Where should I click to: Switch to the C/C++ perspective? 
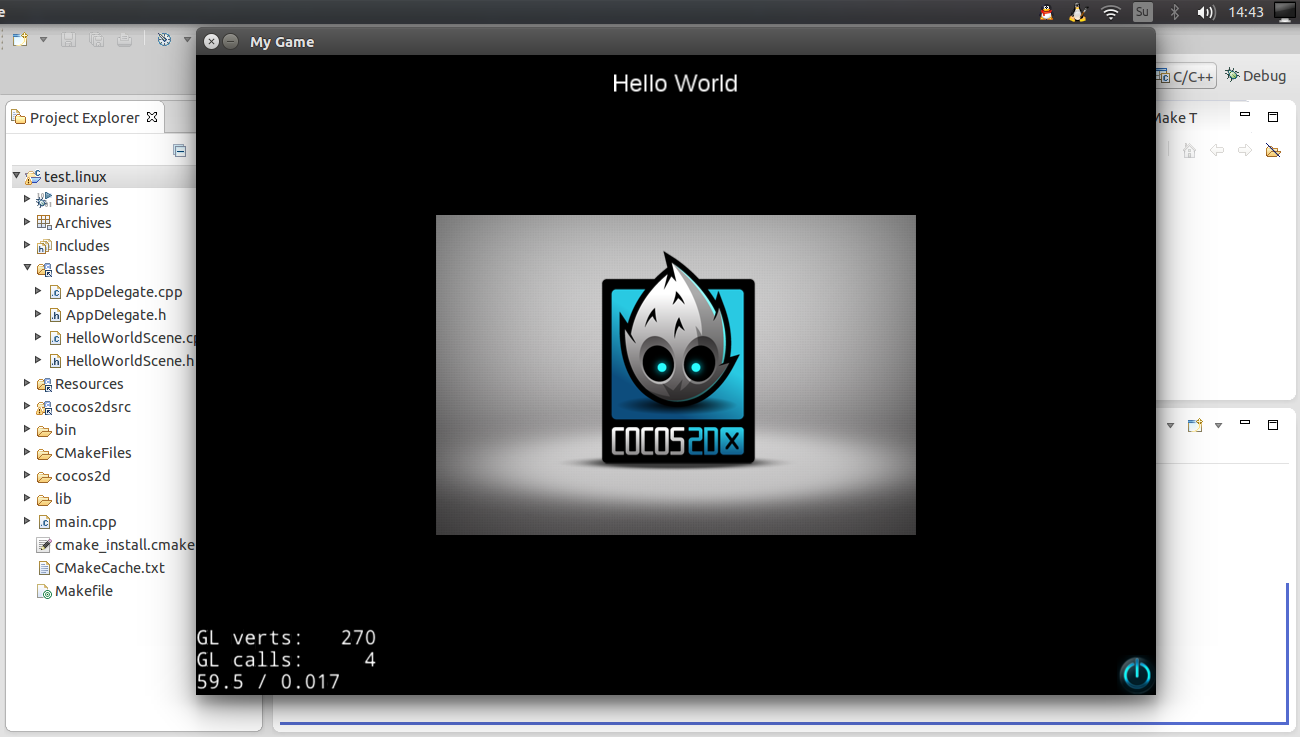tap(1186, 76)
